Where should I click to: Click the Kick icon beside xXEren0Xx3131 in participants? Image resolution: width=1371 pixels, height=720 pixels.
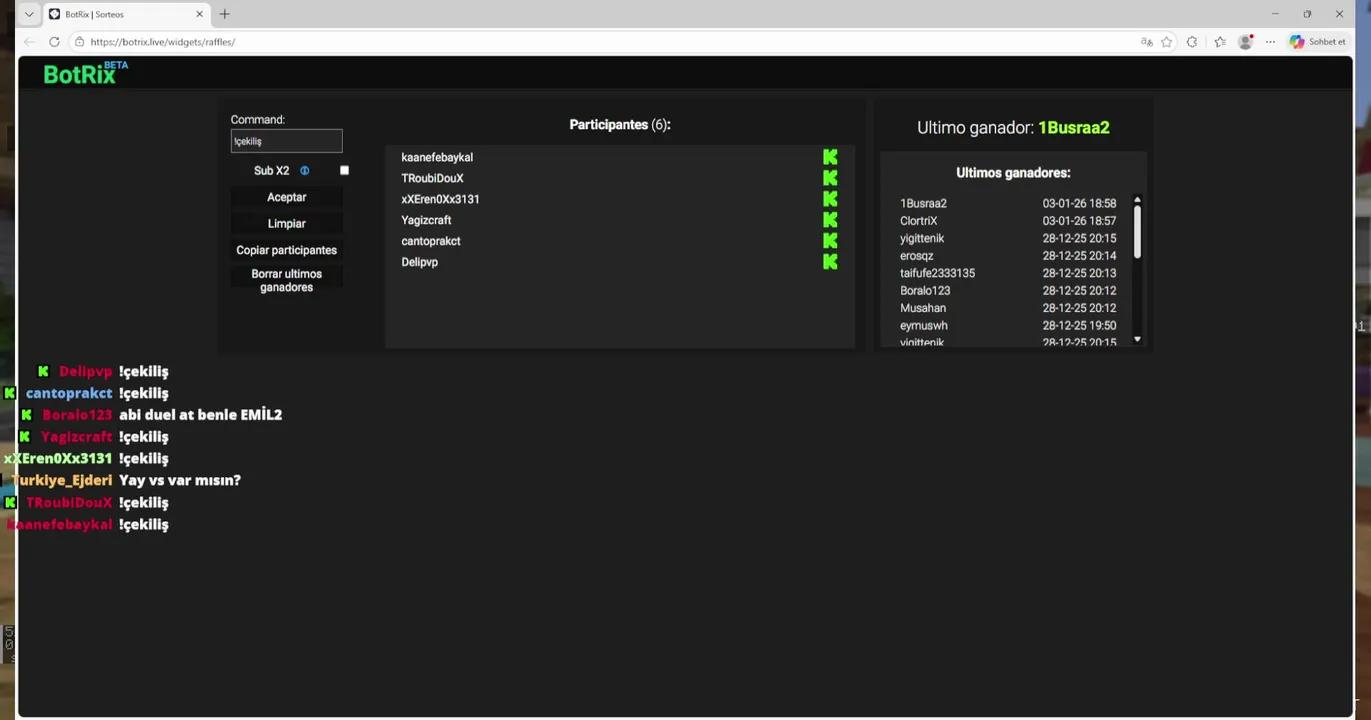tap(830, 199)
